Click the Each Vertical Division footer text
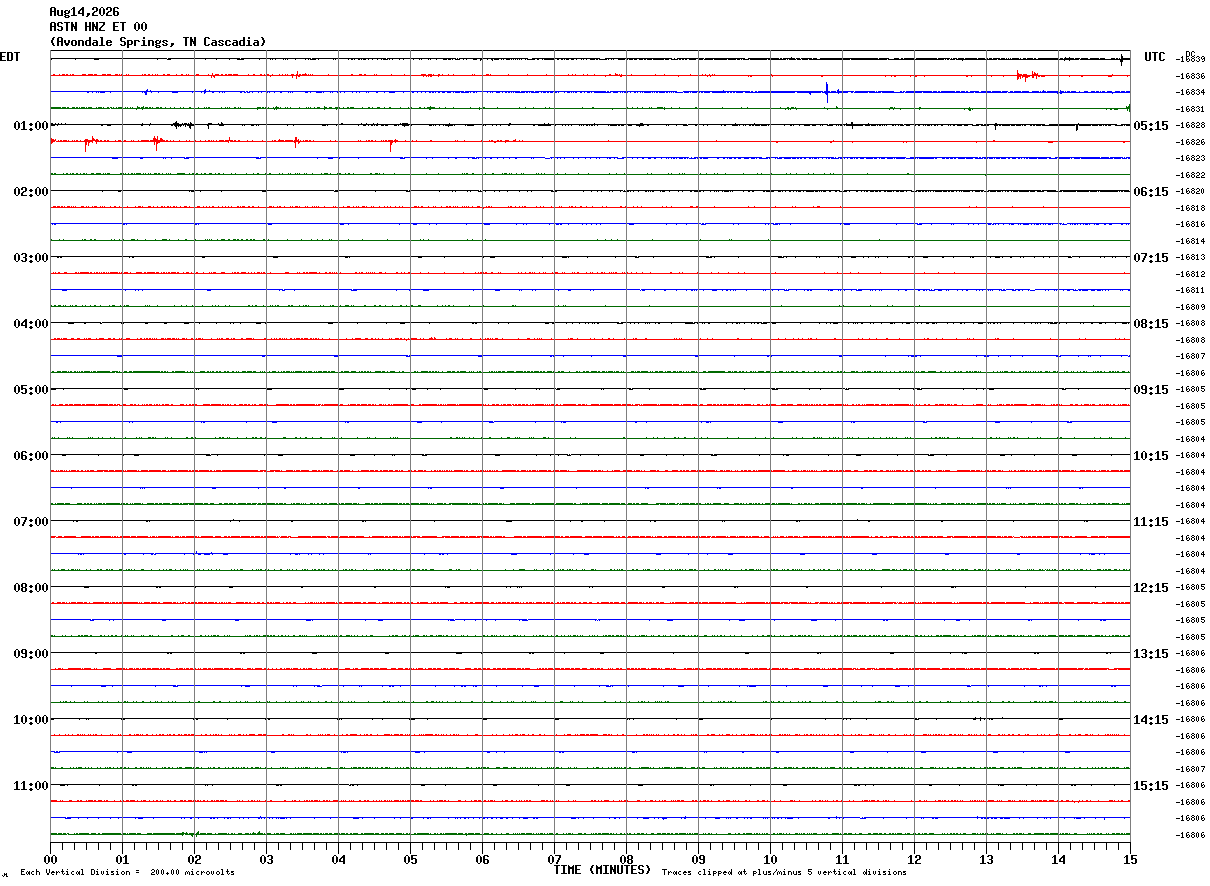The image size is (1210, 886). click(x=127, y=873)
